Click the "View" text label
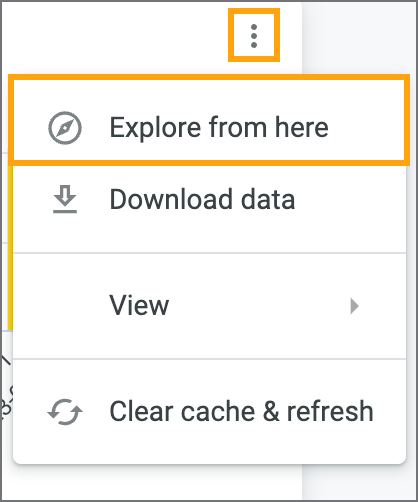 click(139, 305)
